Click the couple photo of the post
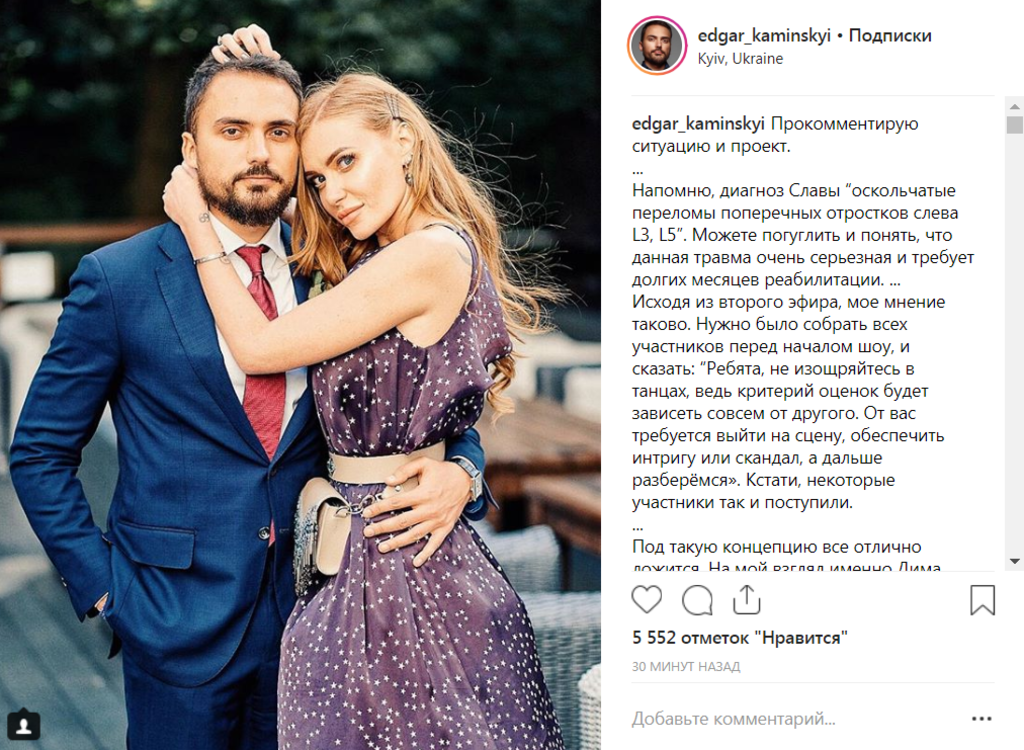This screenshot has height=750, width=1024. click(x=300, y=375)
